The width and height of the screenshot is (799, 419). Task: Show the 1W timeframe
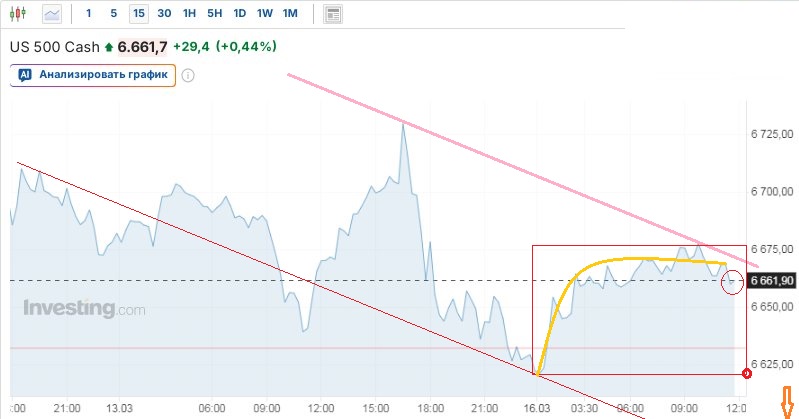point(265,14)
